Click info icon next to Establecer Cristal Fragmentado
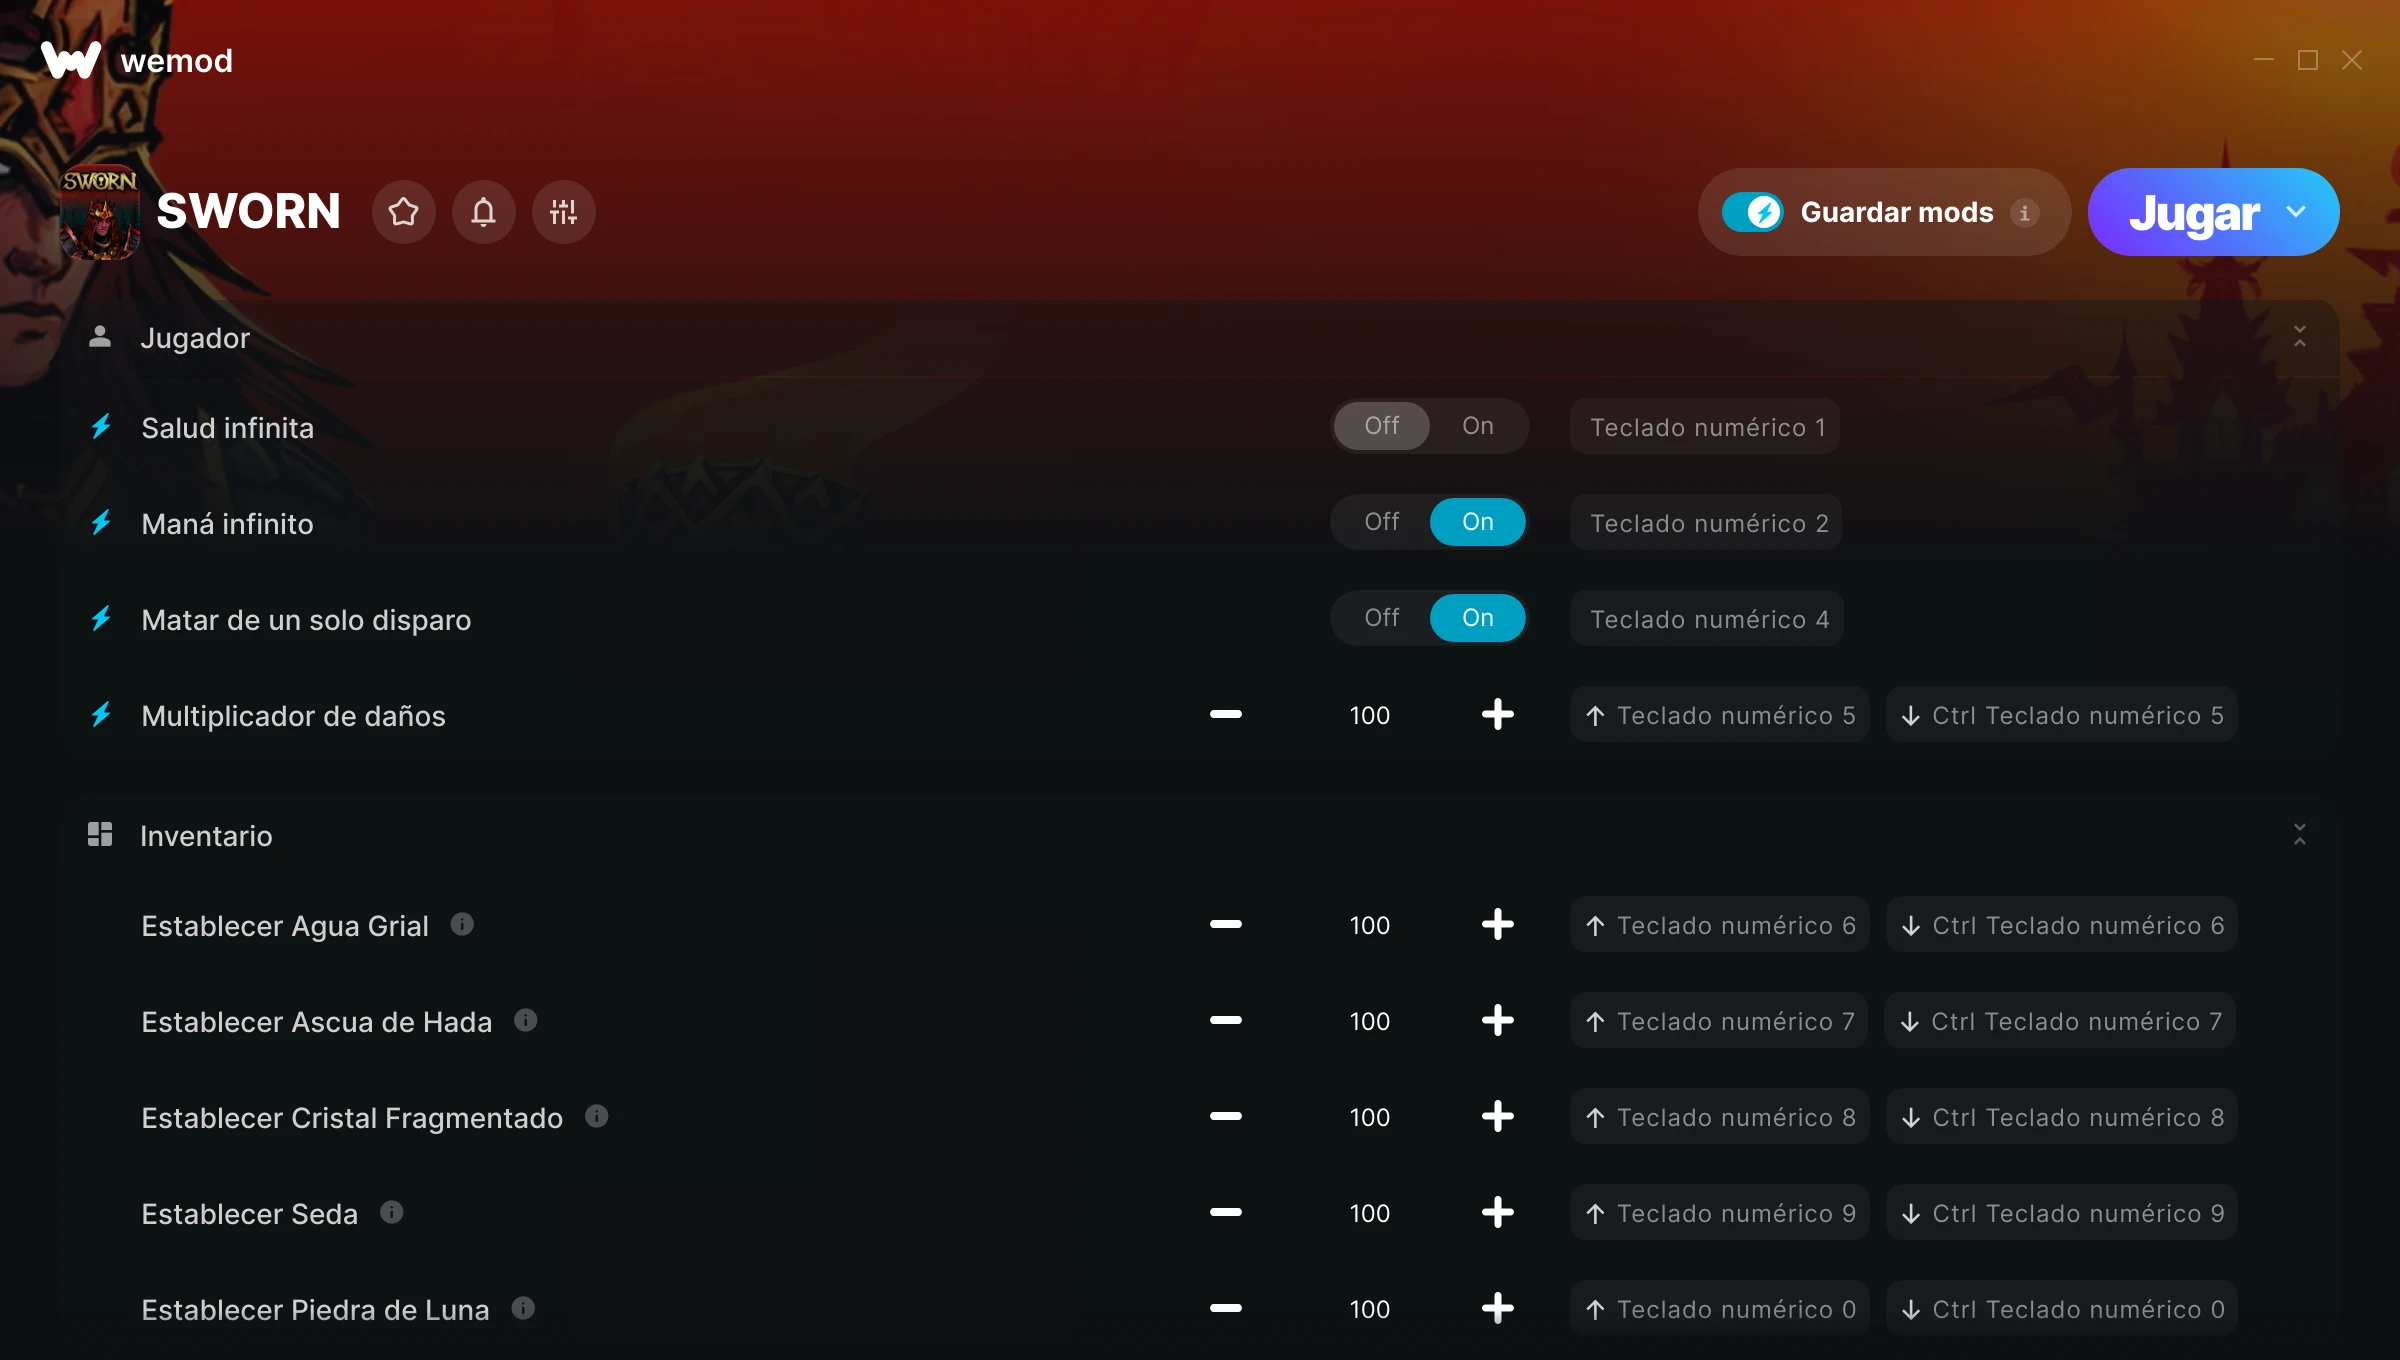The height and width of the screenshot is (1360, 2400). [x=597, y=1116]
